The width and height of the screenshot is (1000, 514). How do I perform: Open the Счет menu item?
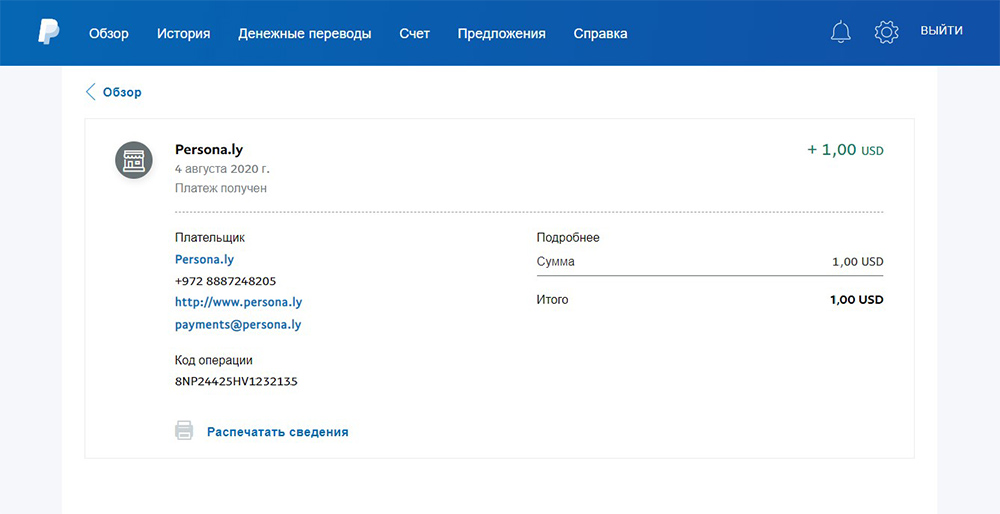(x=415, y=34)
